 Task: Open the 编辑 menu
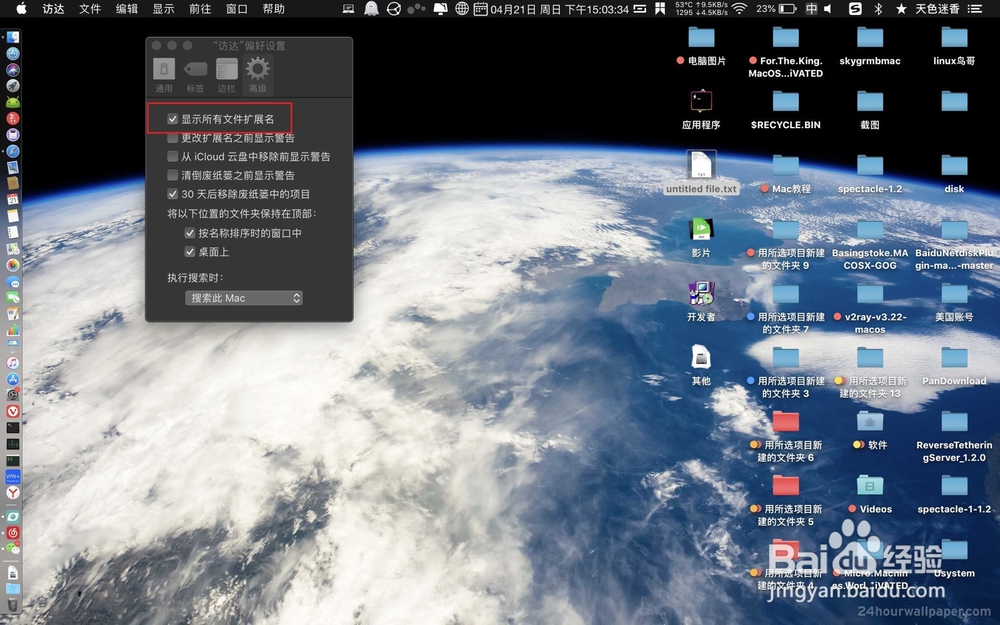click(x=127, y=9)
